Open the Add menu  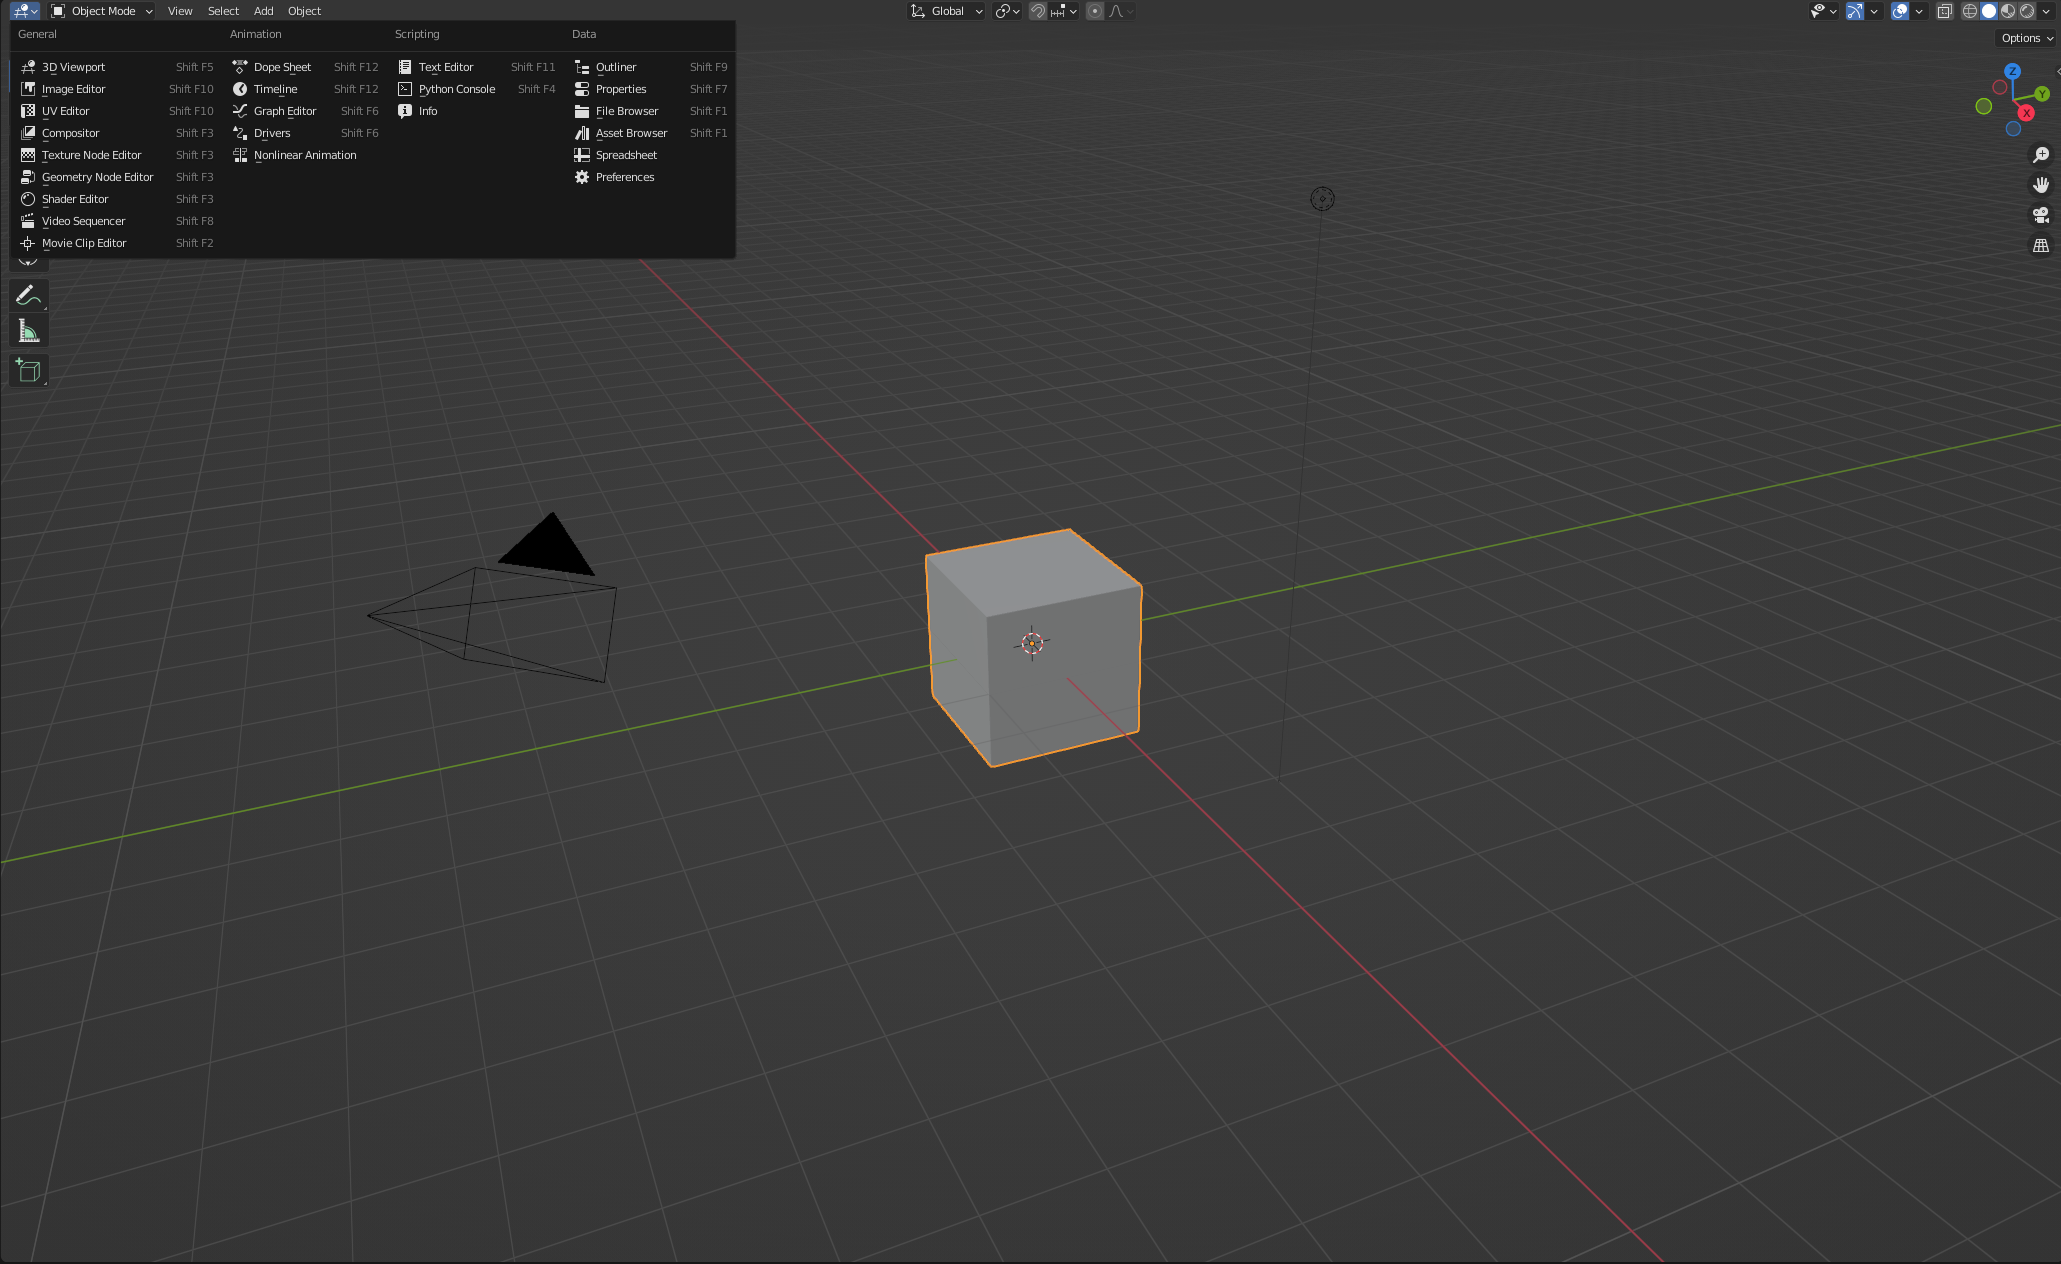(x=263, y=11)
